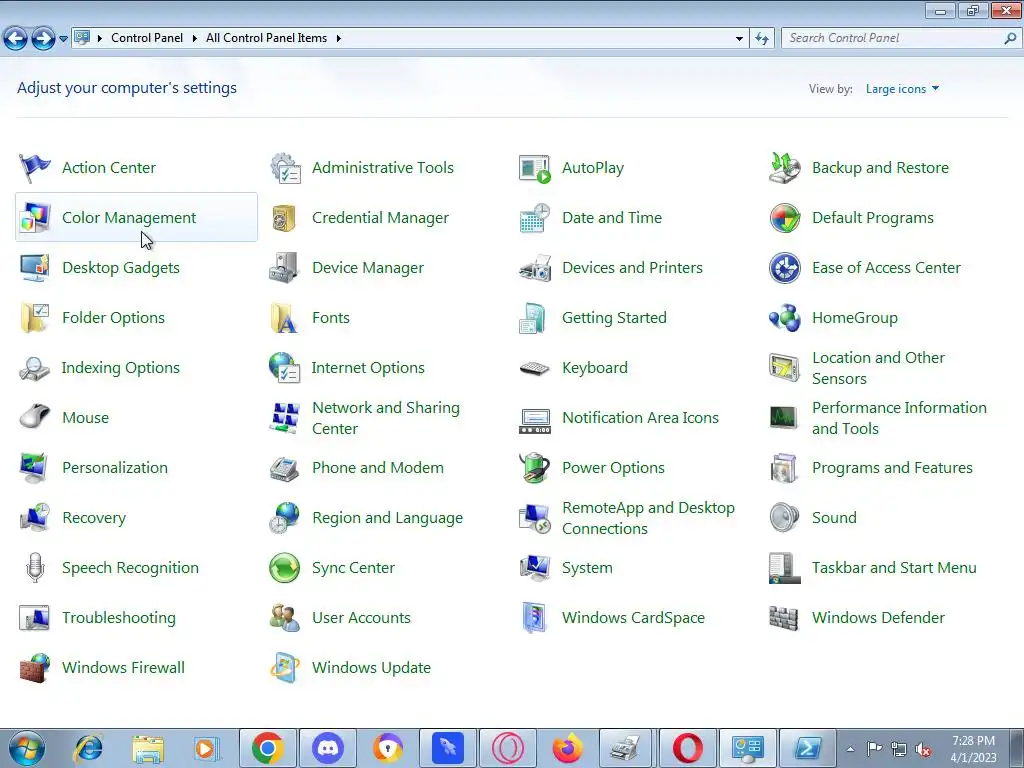Image resolution: width=1024 pixels, height=768 pixels.
Task: Click the Devices and Printers icon
Action: coord(535,268)
